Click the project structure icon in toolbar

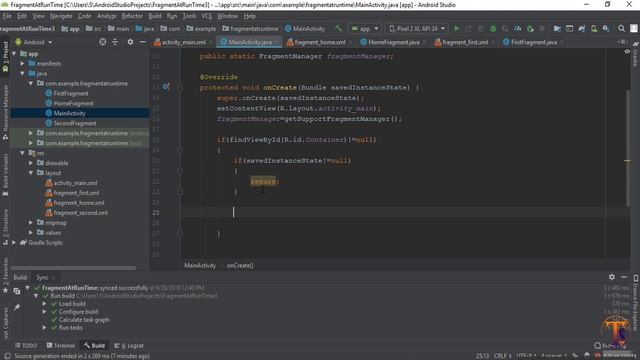pos(557,29)
